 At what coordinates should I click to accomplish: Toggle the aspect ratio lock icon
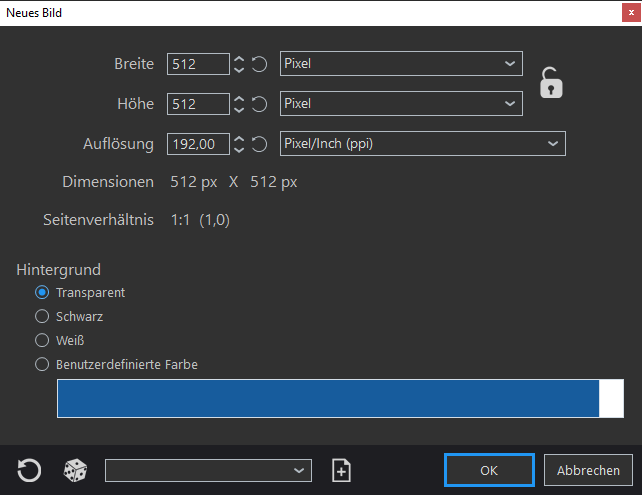point(551,83)
